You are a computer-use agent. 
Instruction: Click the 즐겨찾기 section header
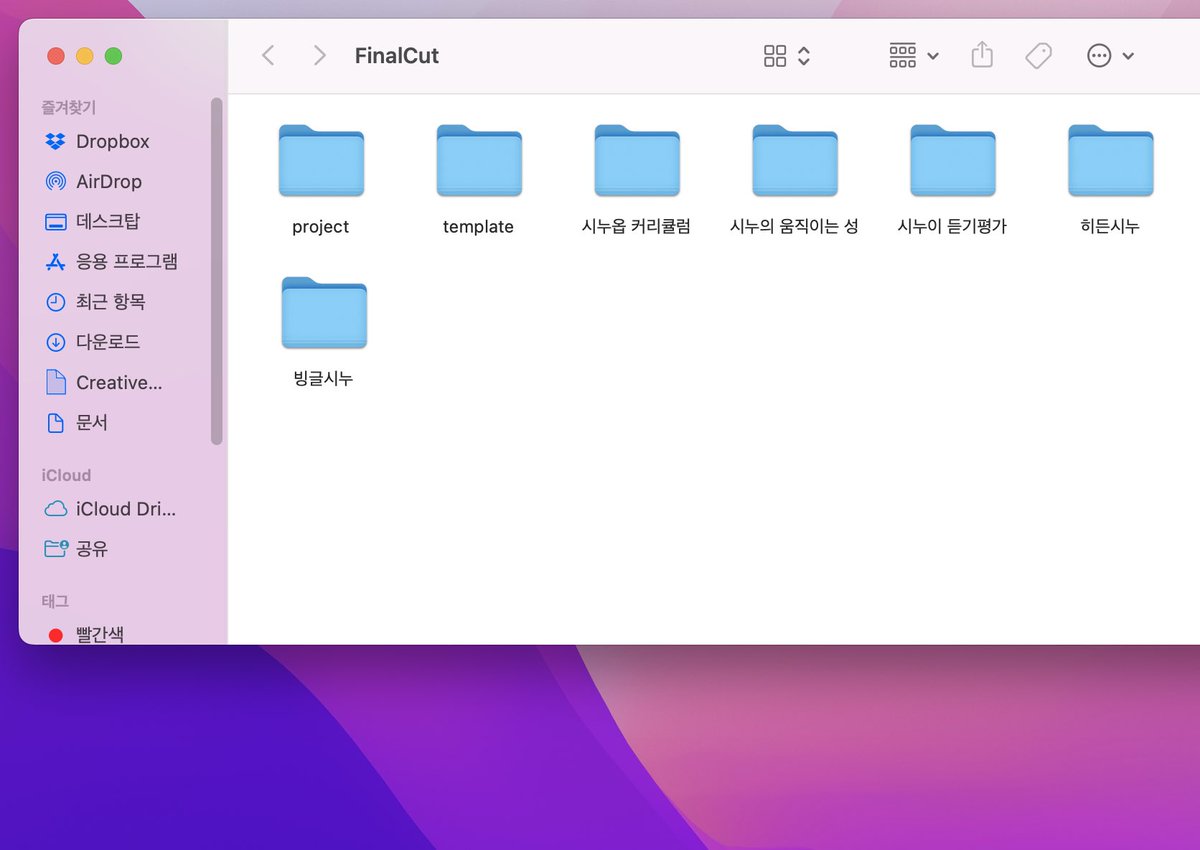tap(69, 107)
